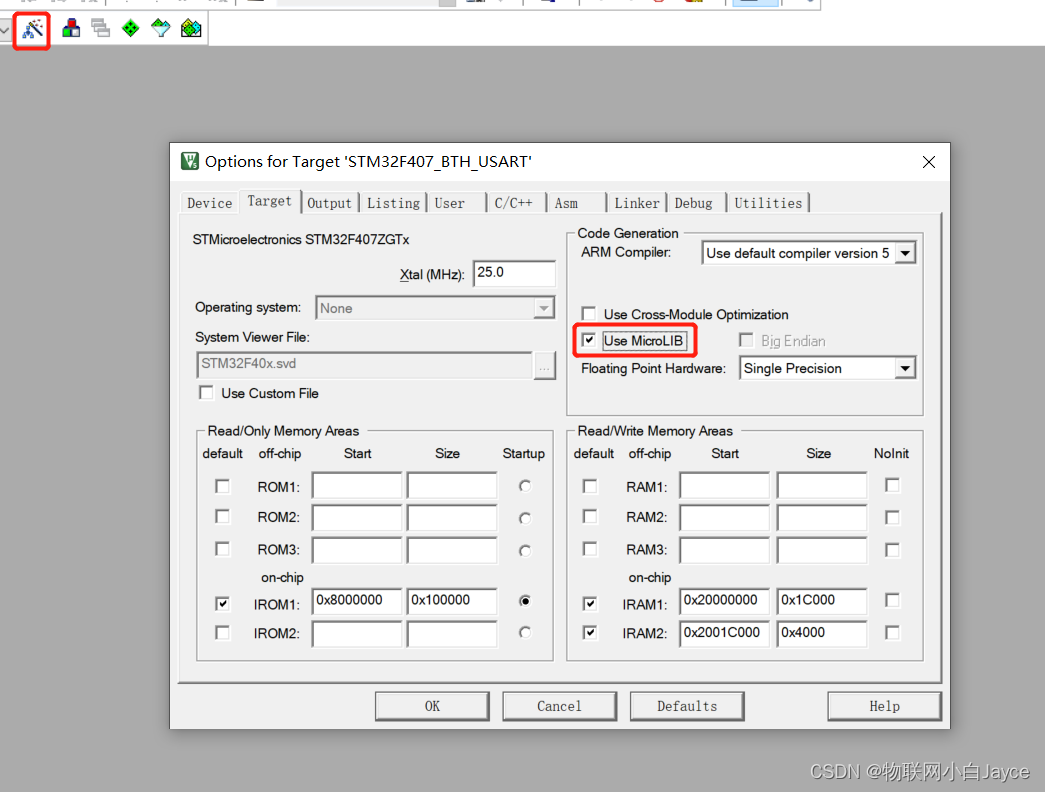Image resolution: width=1045 pixels, height=792 pixels.
Task: Switch to the C/C++ tab
Action: coord(513,203)
